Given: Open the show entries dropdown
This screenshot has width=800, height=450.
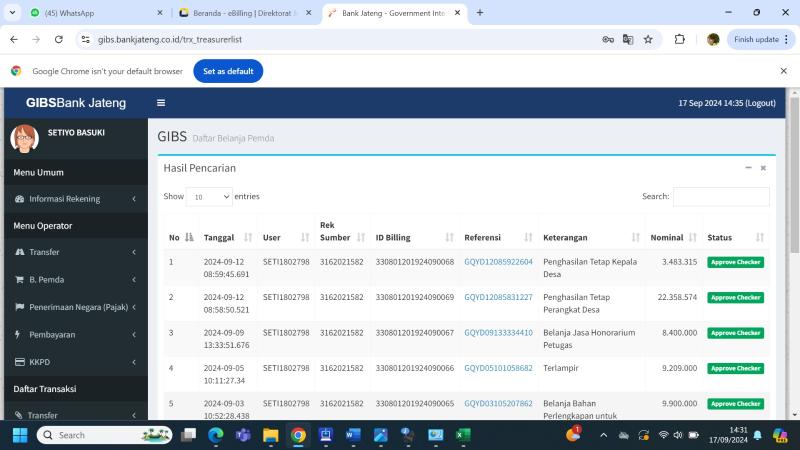Looking at the screenshot, I should [x=209, y=197].
